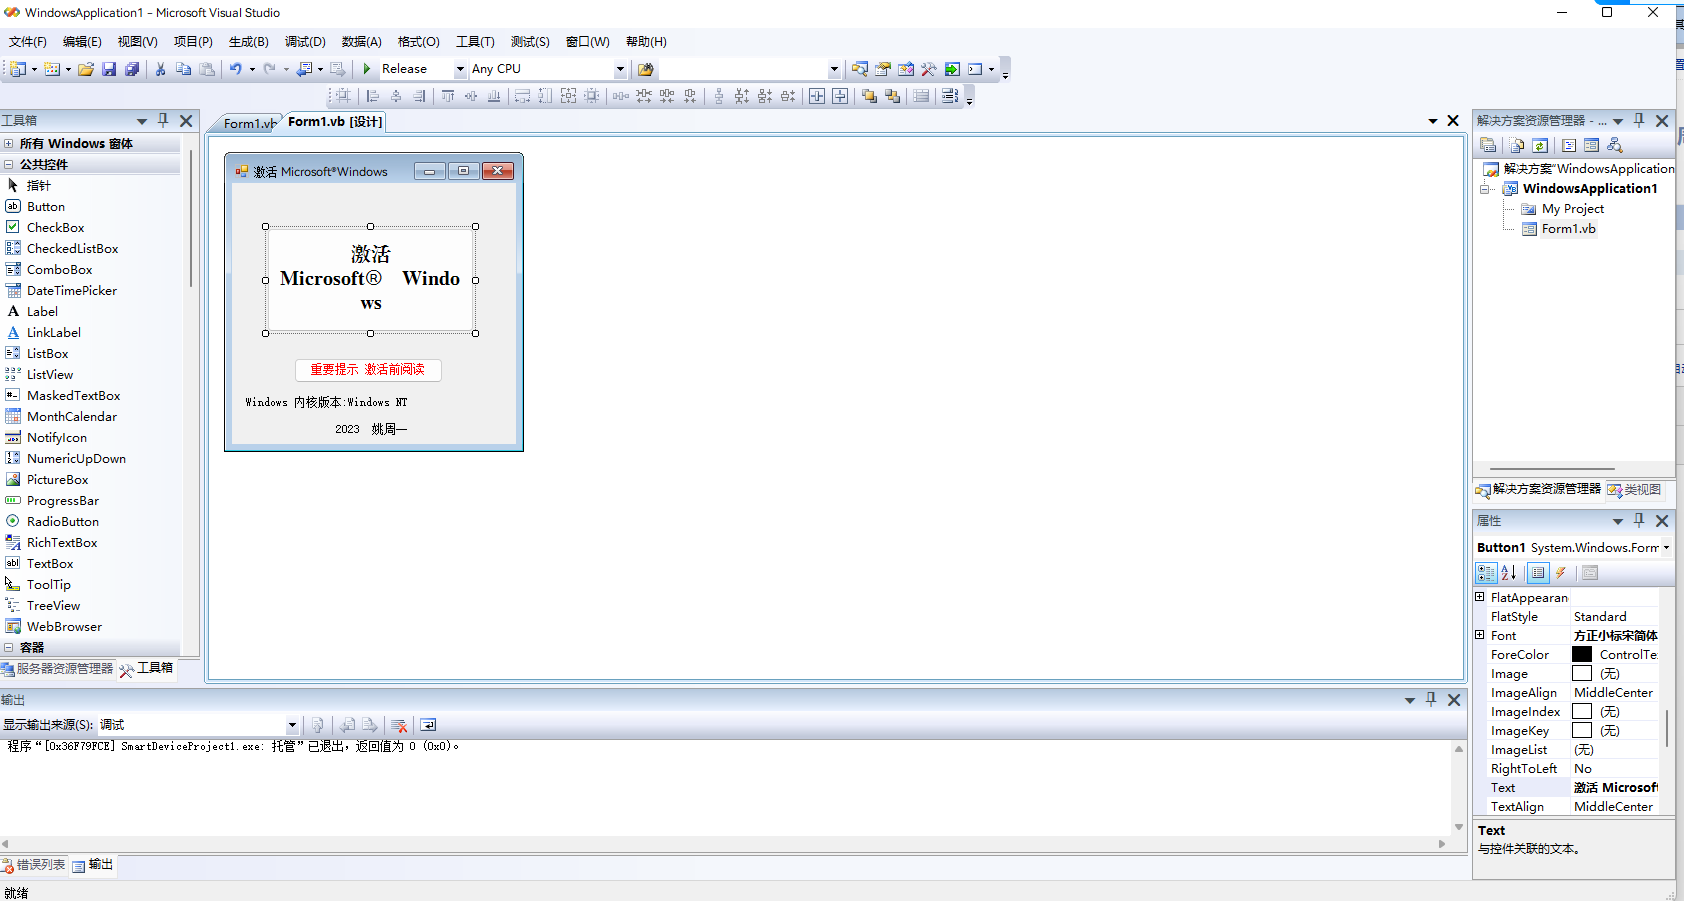This screenshot has height=901, width=1684.
Task: Click the Send to Back icon
Action: (892, 96)
